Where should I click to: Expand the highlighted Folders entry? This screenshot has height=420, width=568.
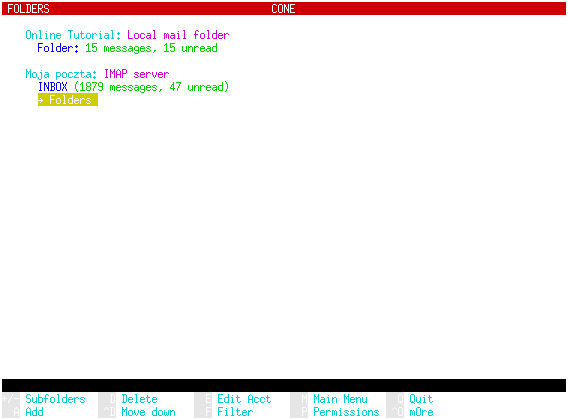coord(68,100)
